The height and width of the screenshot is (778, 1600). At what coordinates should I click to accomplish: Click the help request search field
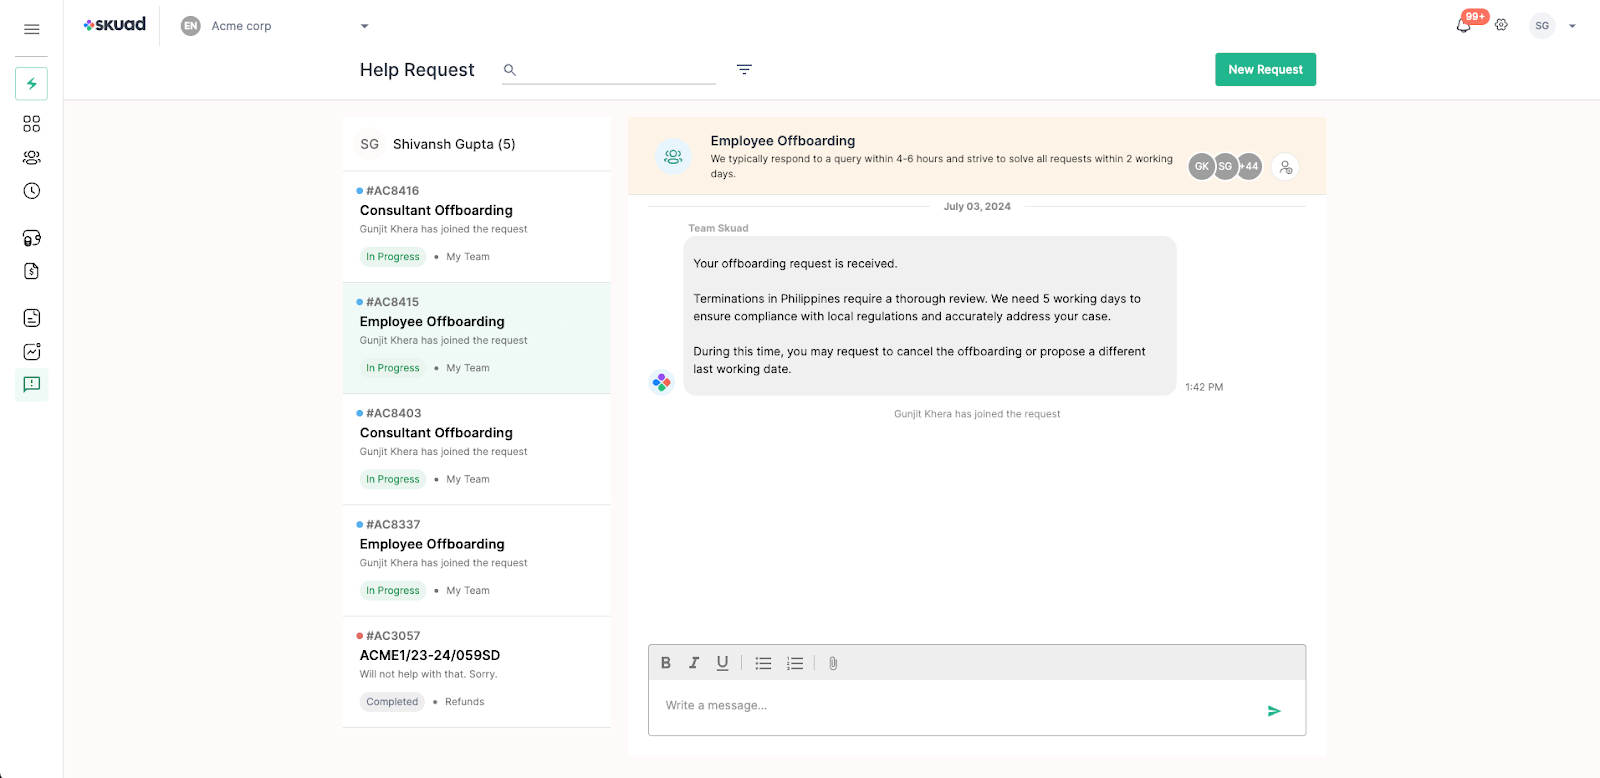(609, 70)
